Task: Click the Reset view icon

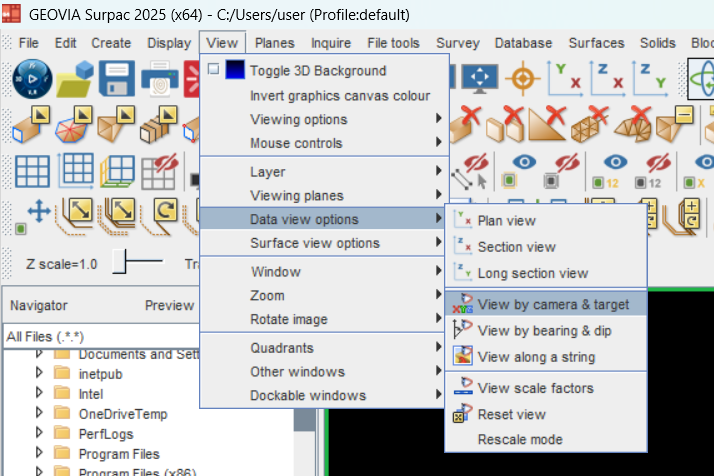Action: (463, 413)
